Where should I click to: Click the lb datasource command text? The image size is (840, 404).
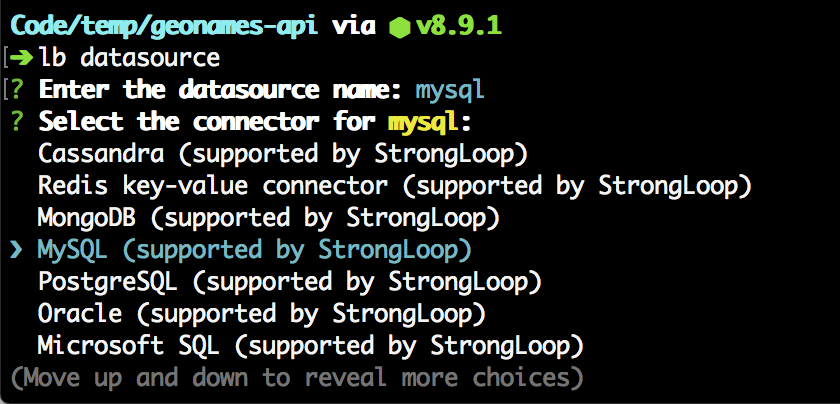click(x=129, y=58)
